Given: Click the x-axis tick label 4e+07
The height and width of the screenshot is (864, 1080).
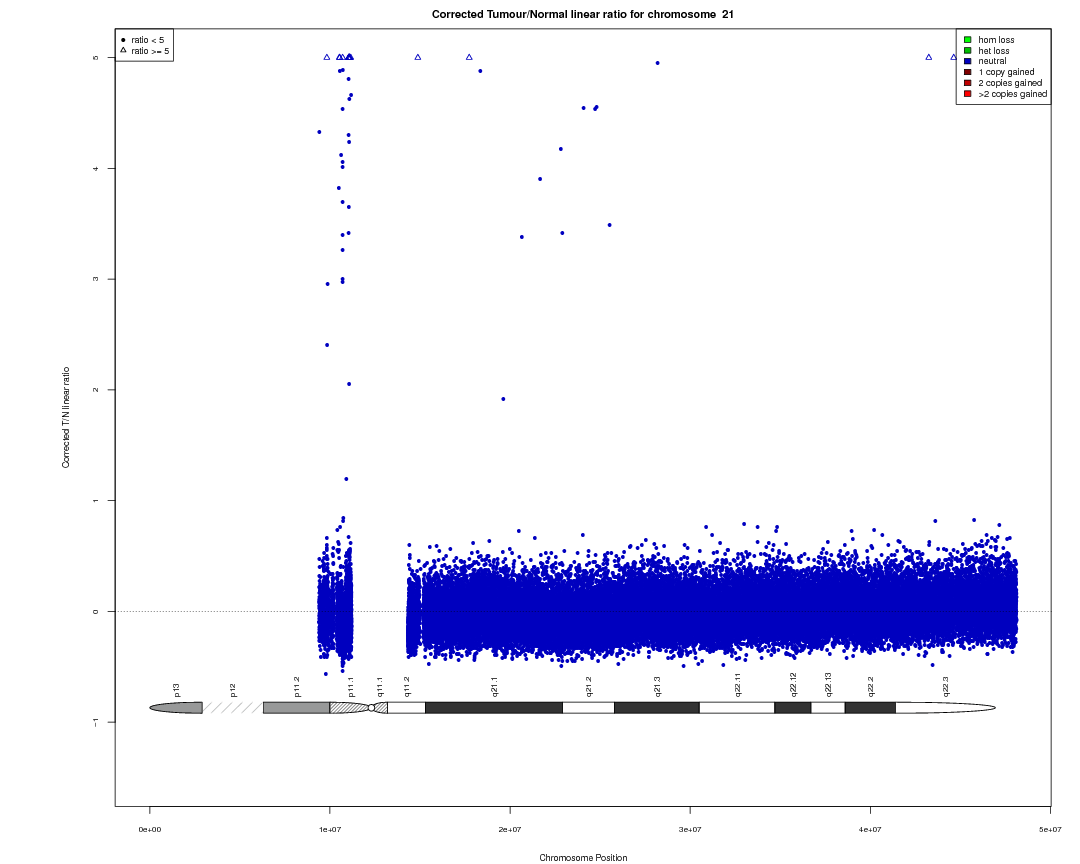Looking at the screenshot, I should [x=870, y=830].
